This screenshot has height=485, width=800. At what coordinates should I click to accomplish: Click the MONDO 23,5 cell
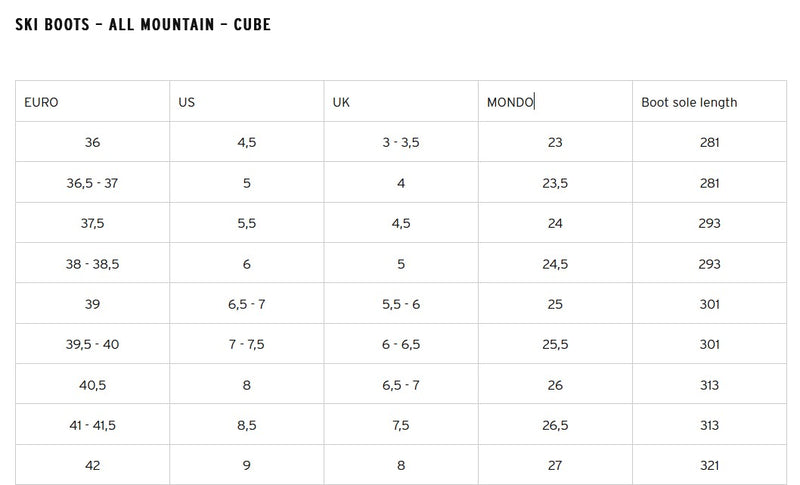555,183
